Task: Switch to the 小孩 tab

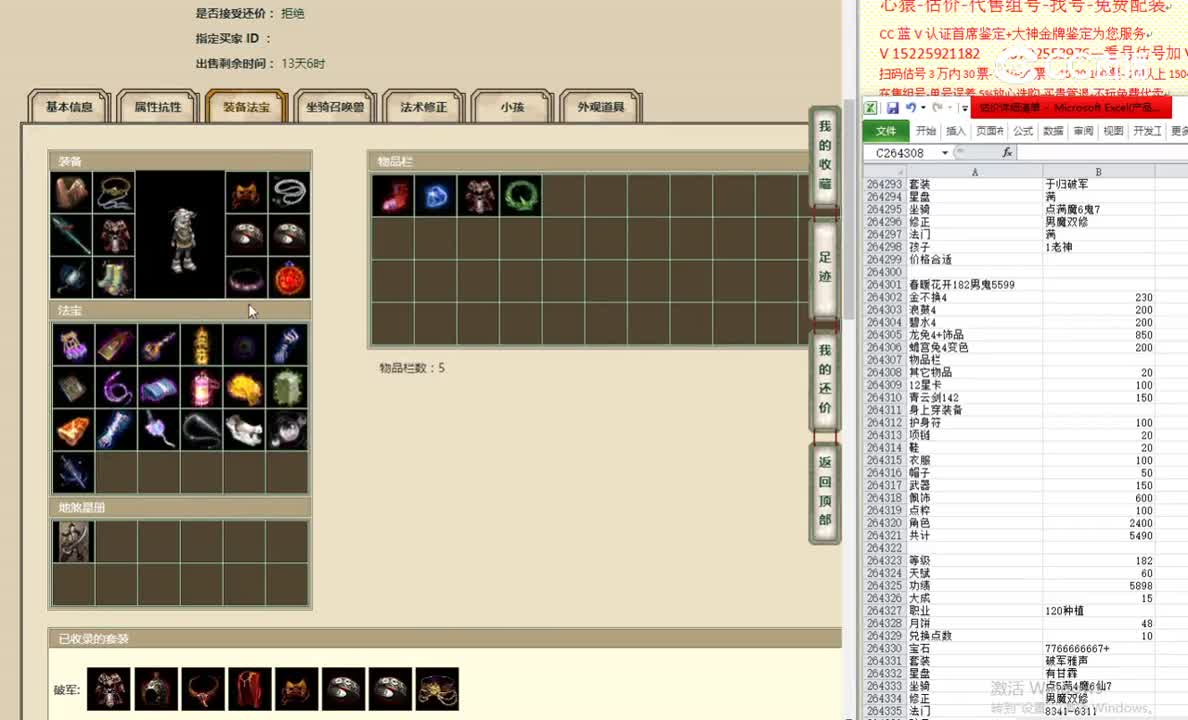Action: (x=512, y=107)
